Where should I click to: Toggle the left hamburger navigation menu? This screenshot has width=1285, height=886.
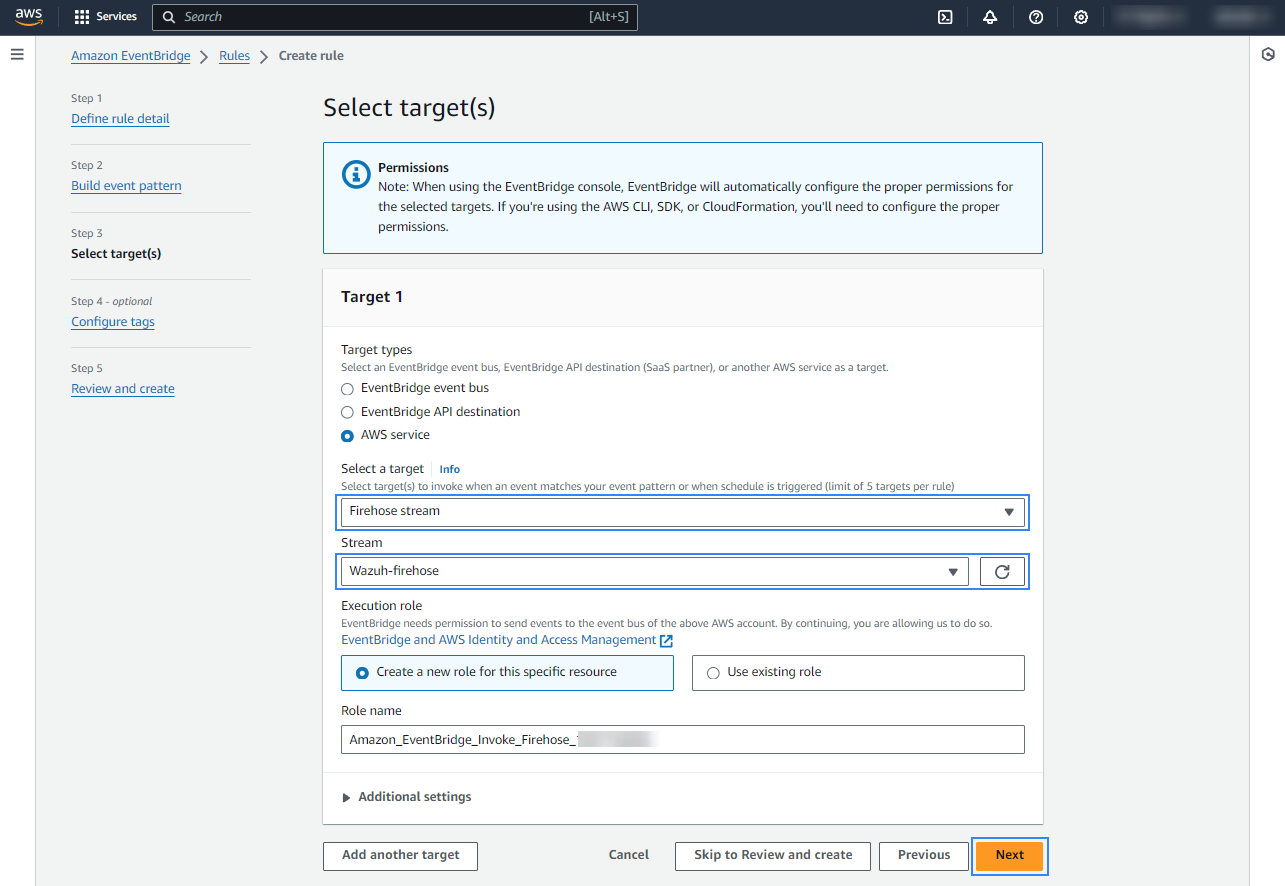coord(17,54)
